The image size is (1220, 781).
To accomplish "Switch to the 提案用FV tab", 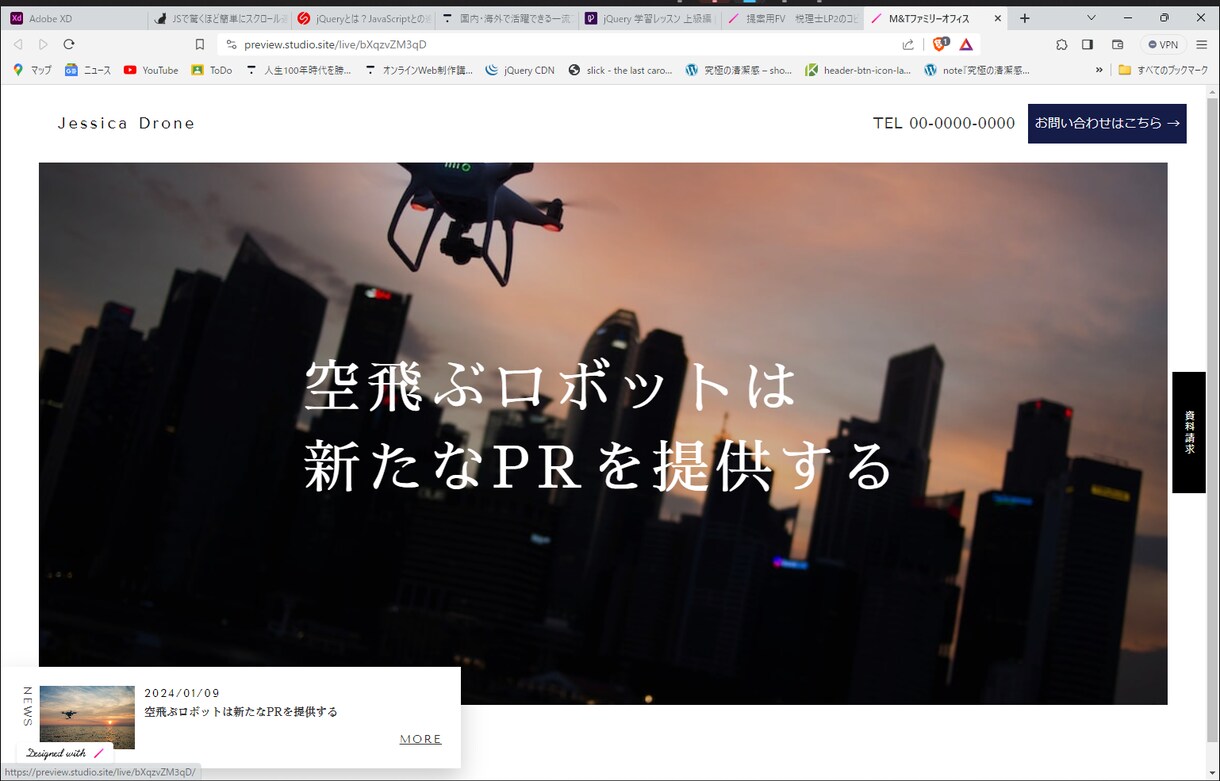I will pos(792,18).
